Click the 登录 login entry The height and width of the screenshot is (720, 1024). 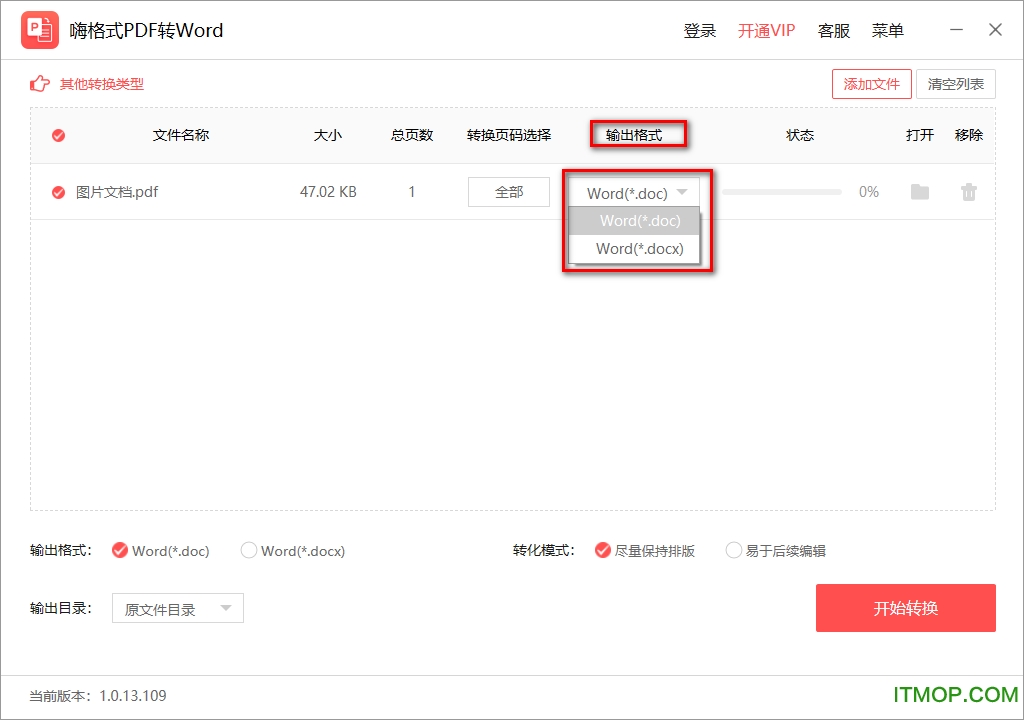(700, 31)
